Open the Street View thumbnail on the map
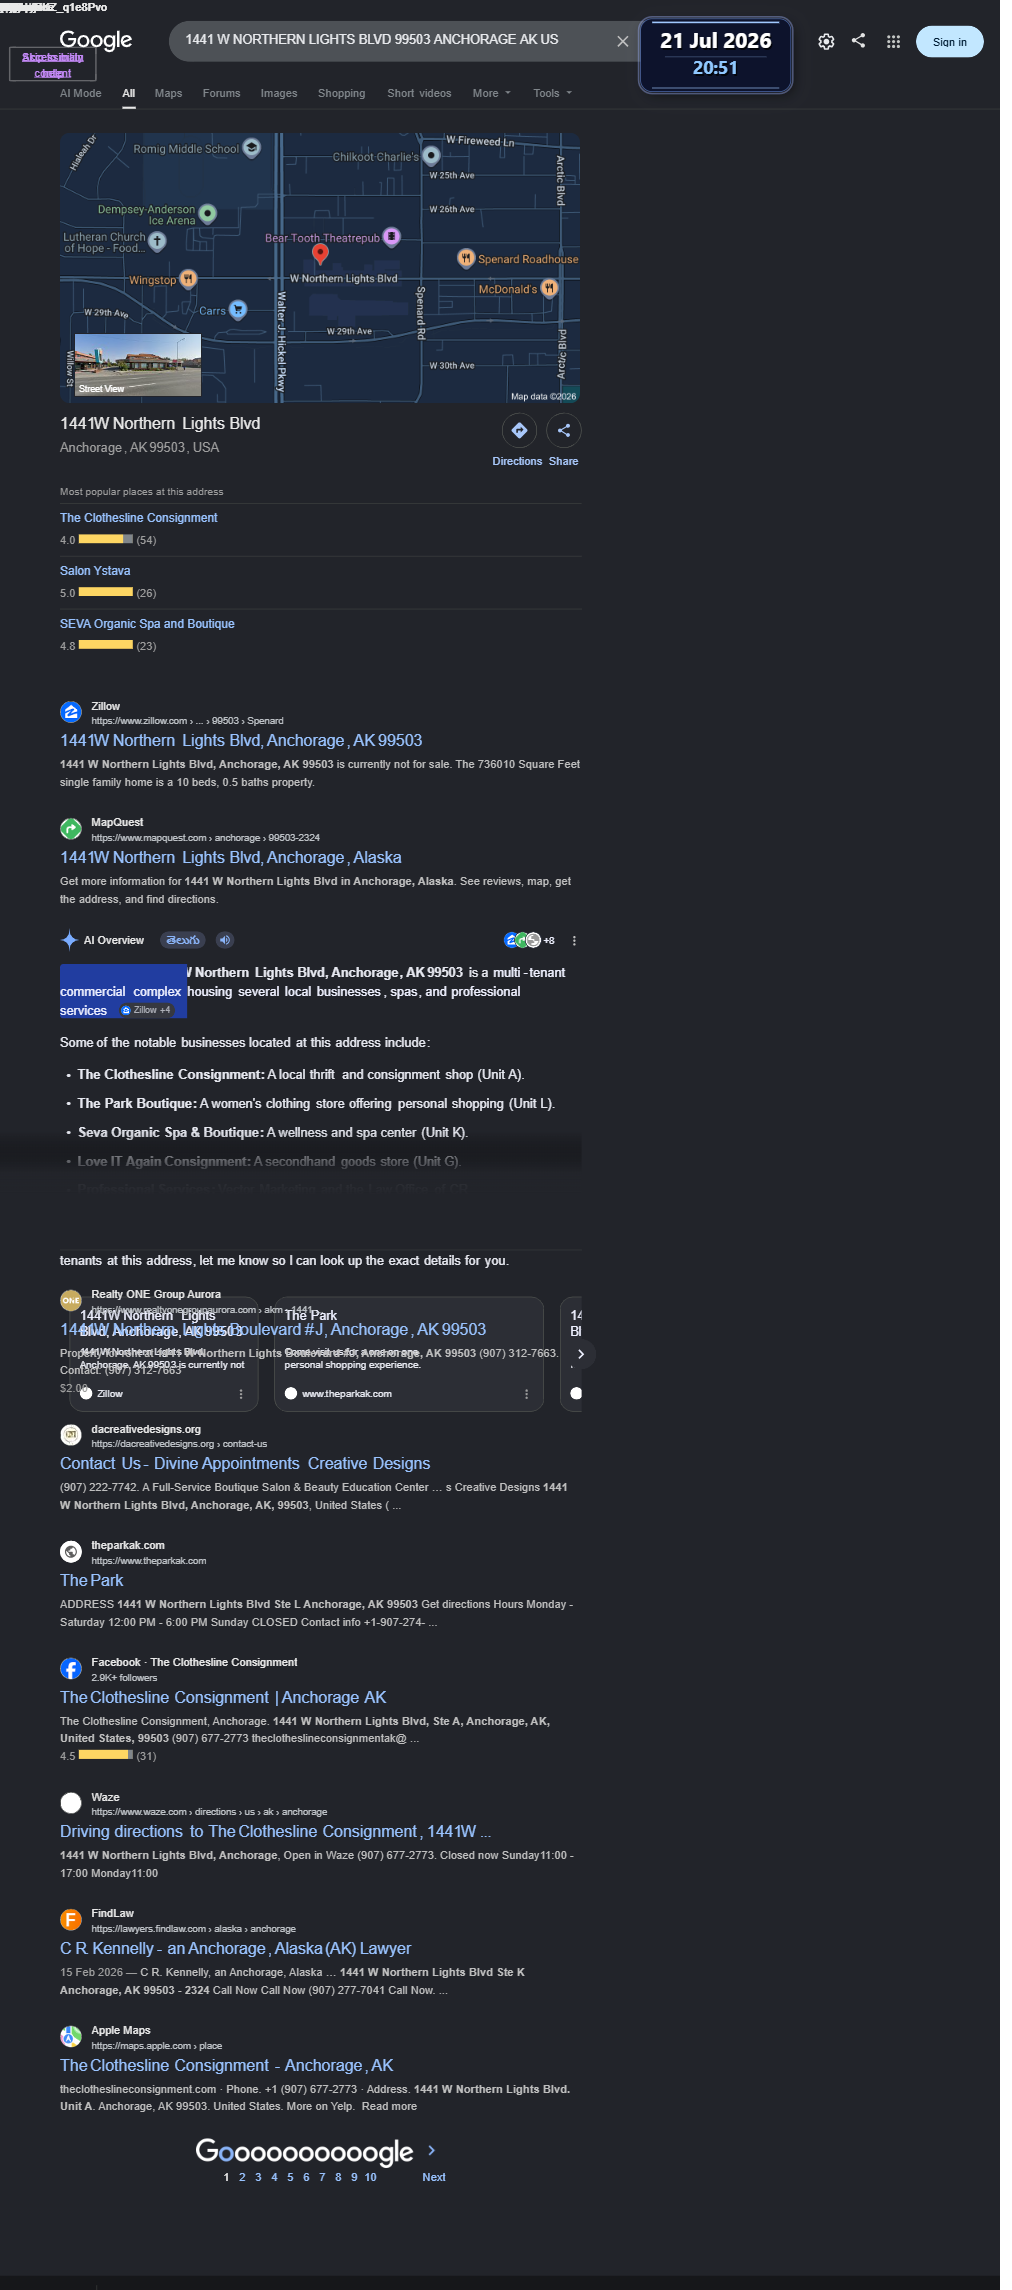Screen dimensions: 1012x2290 tap(138, 366)
